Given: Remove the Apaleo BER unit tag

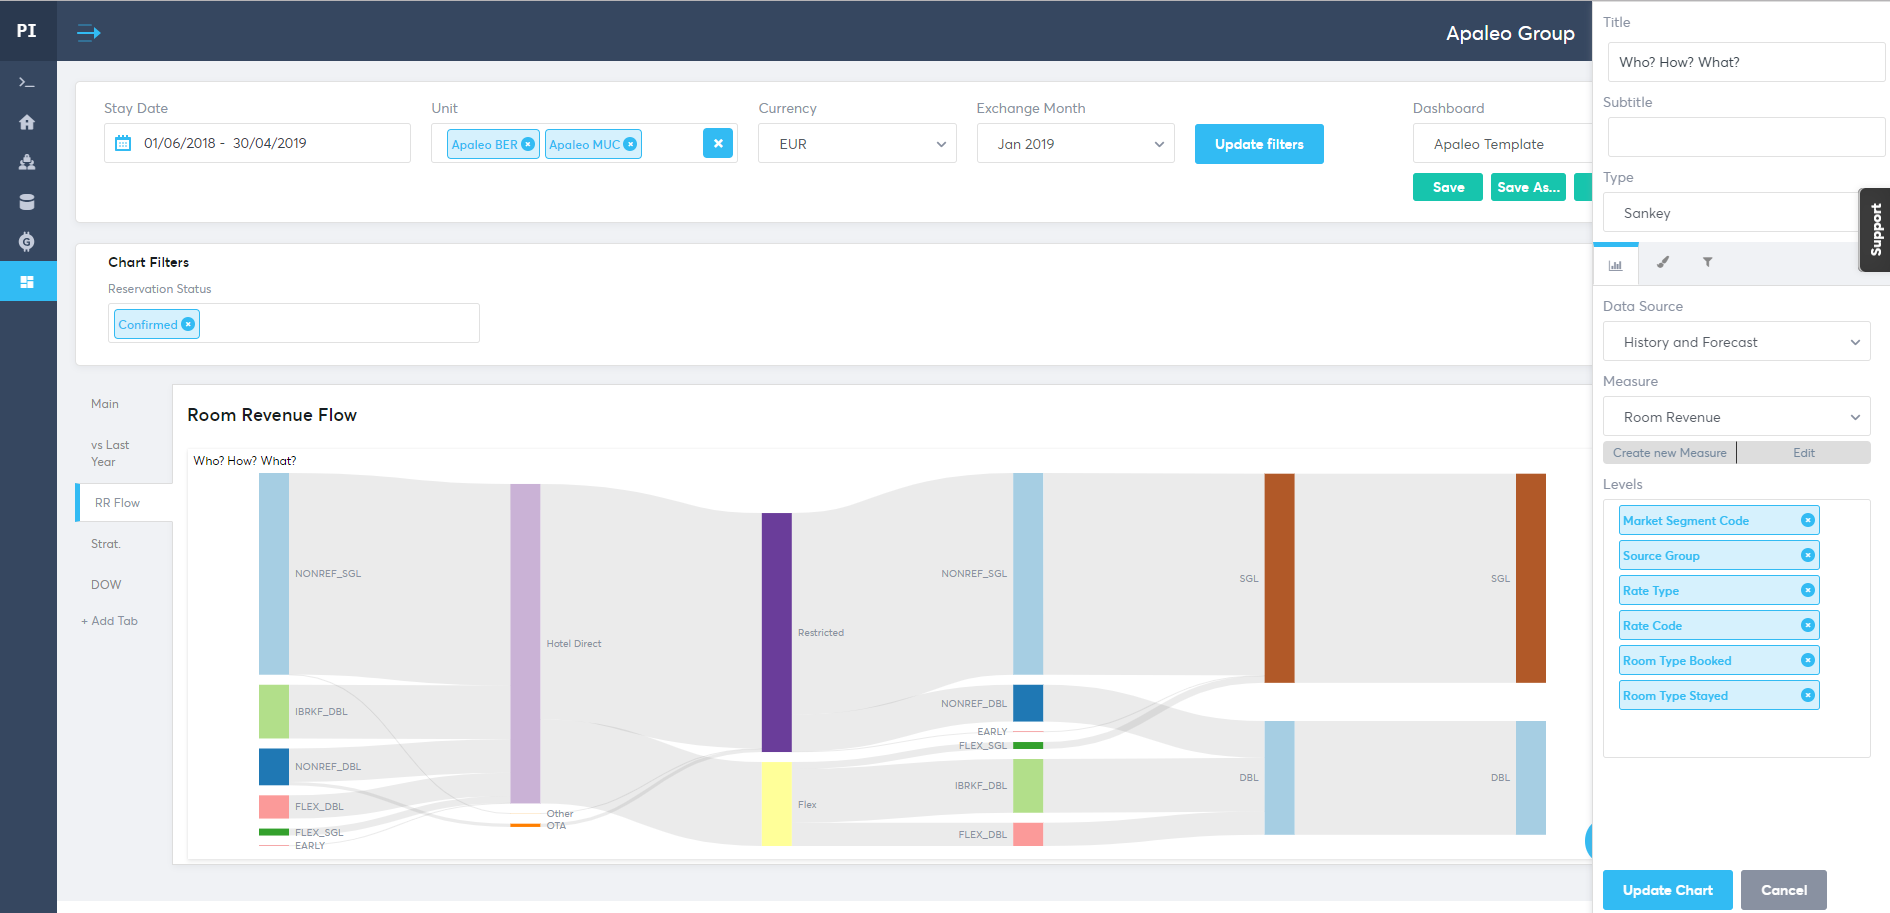Looking at the screenshot, I should [x=528, y=144].
